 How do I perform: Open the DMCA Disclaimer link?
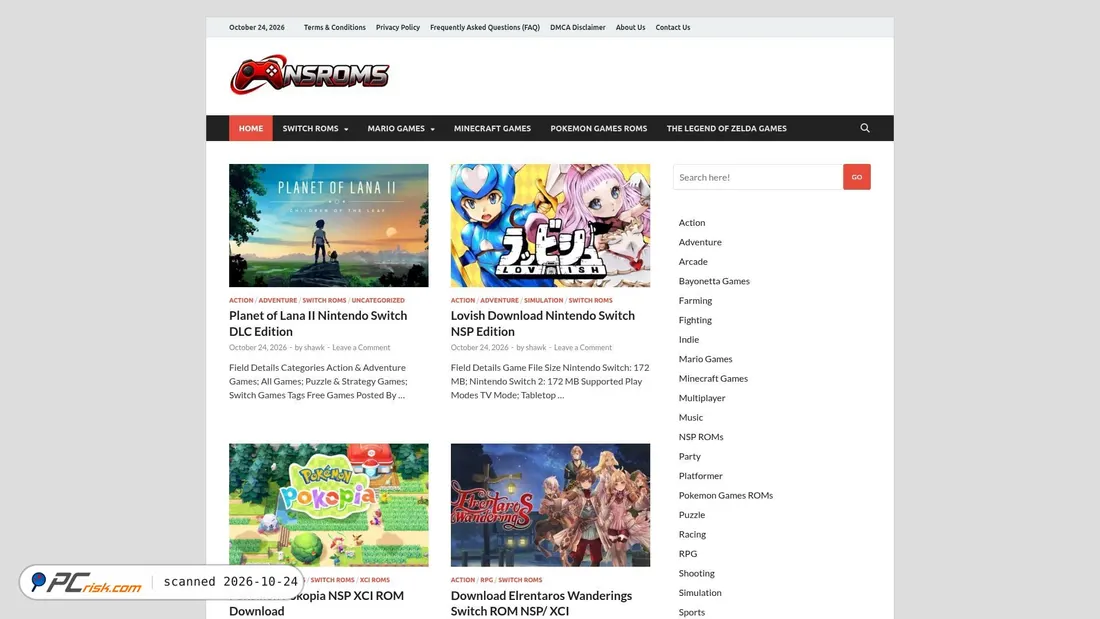click(577, 27)
